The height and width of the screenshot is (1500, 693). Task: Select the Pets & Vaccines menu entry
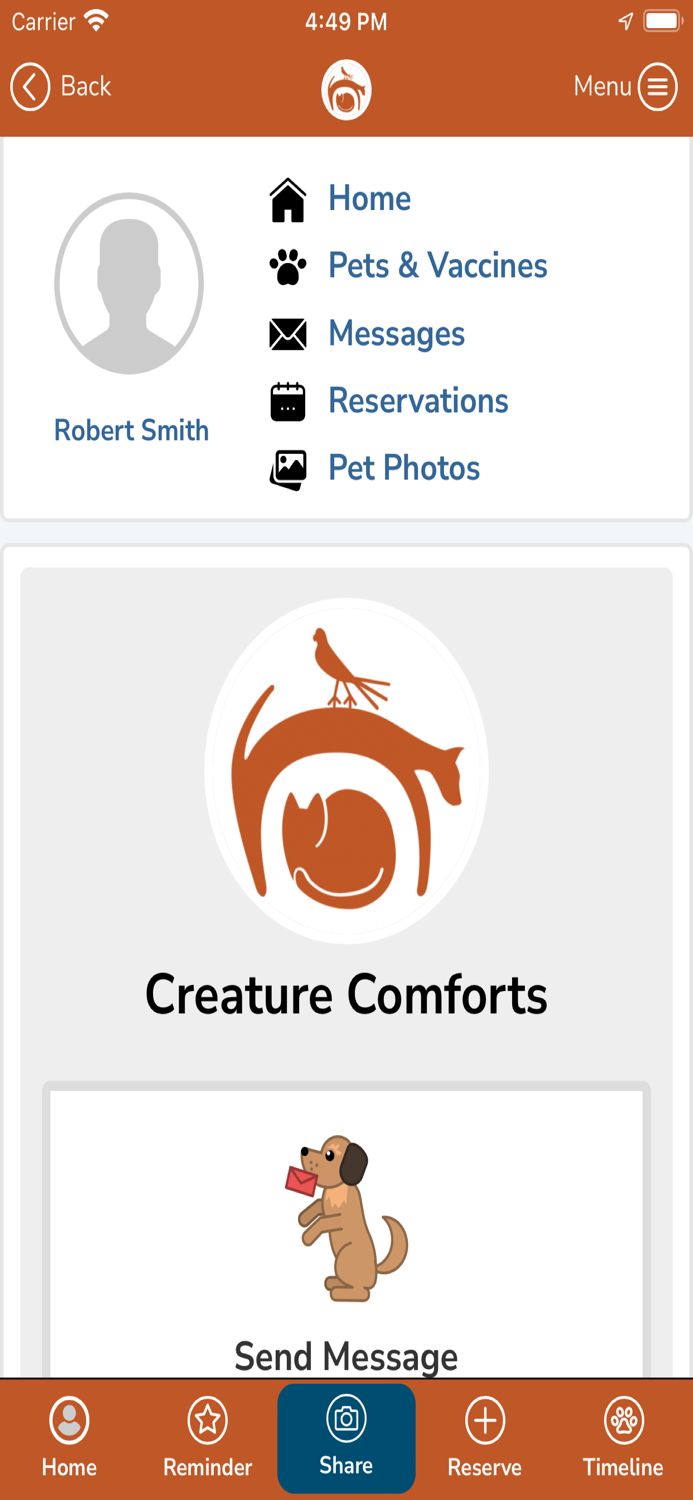(x=437, y=265)
